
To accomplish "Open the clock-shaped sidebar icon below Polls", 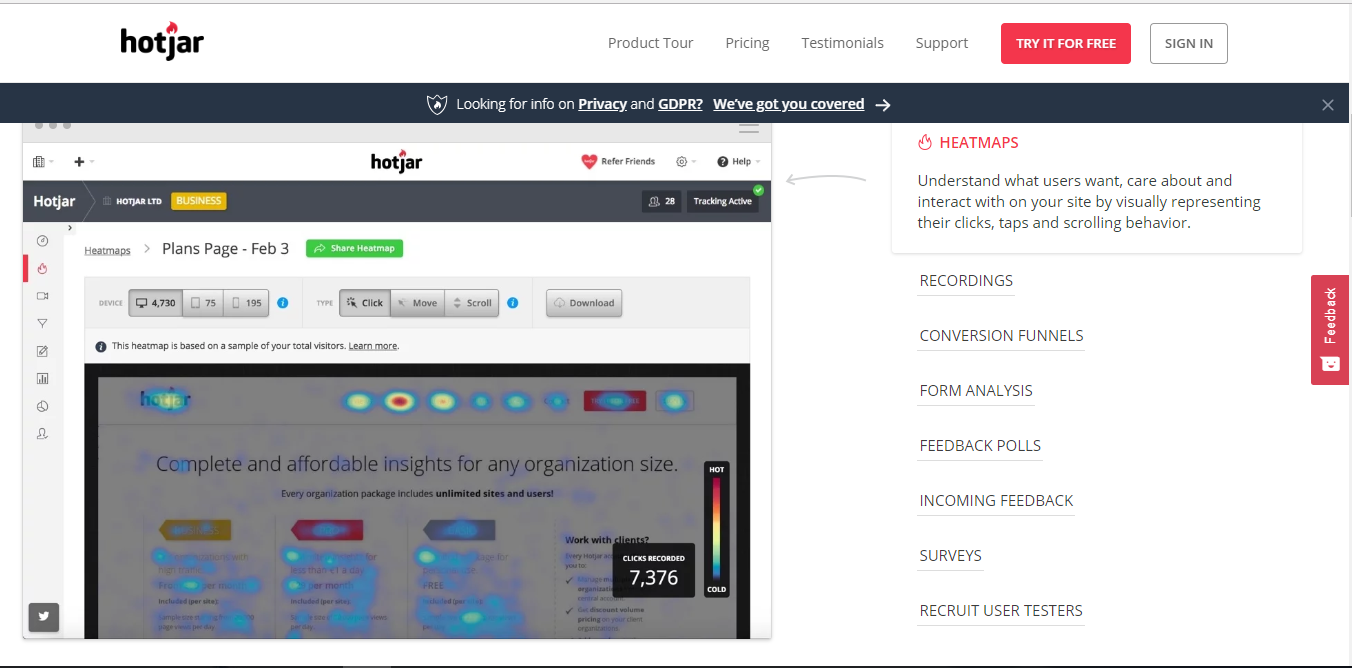I will tap(42, 406).
